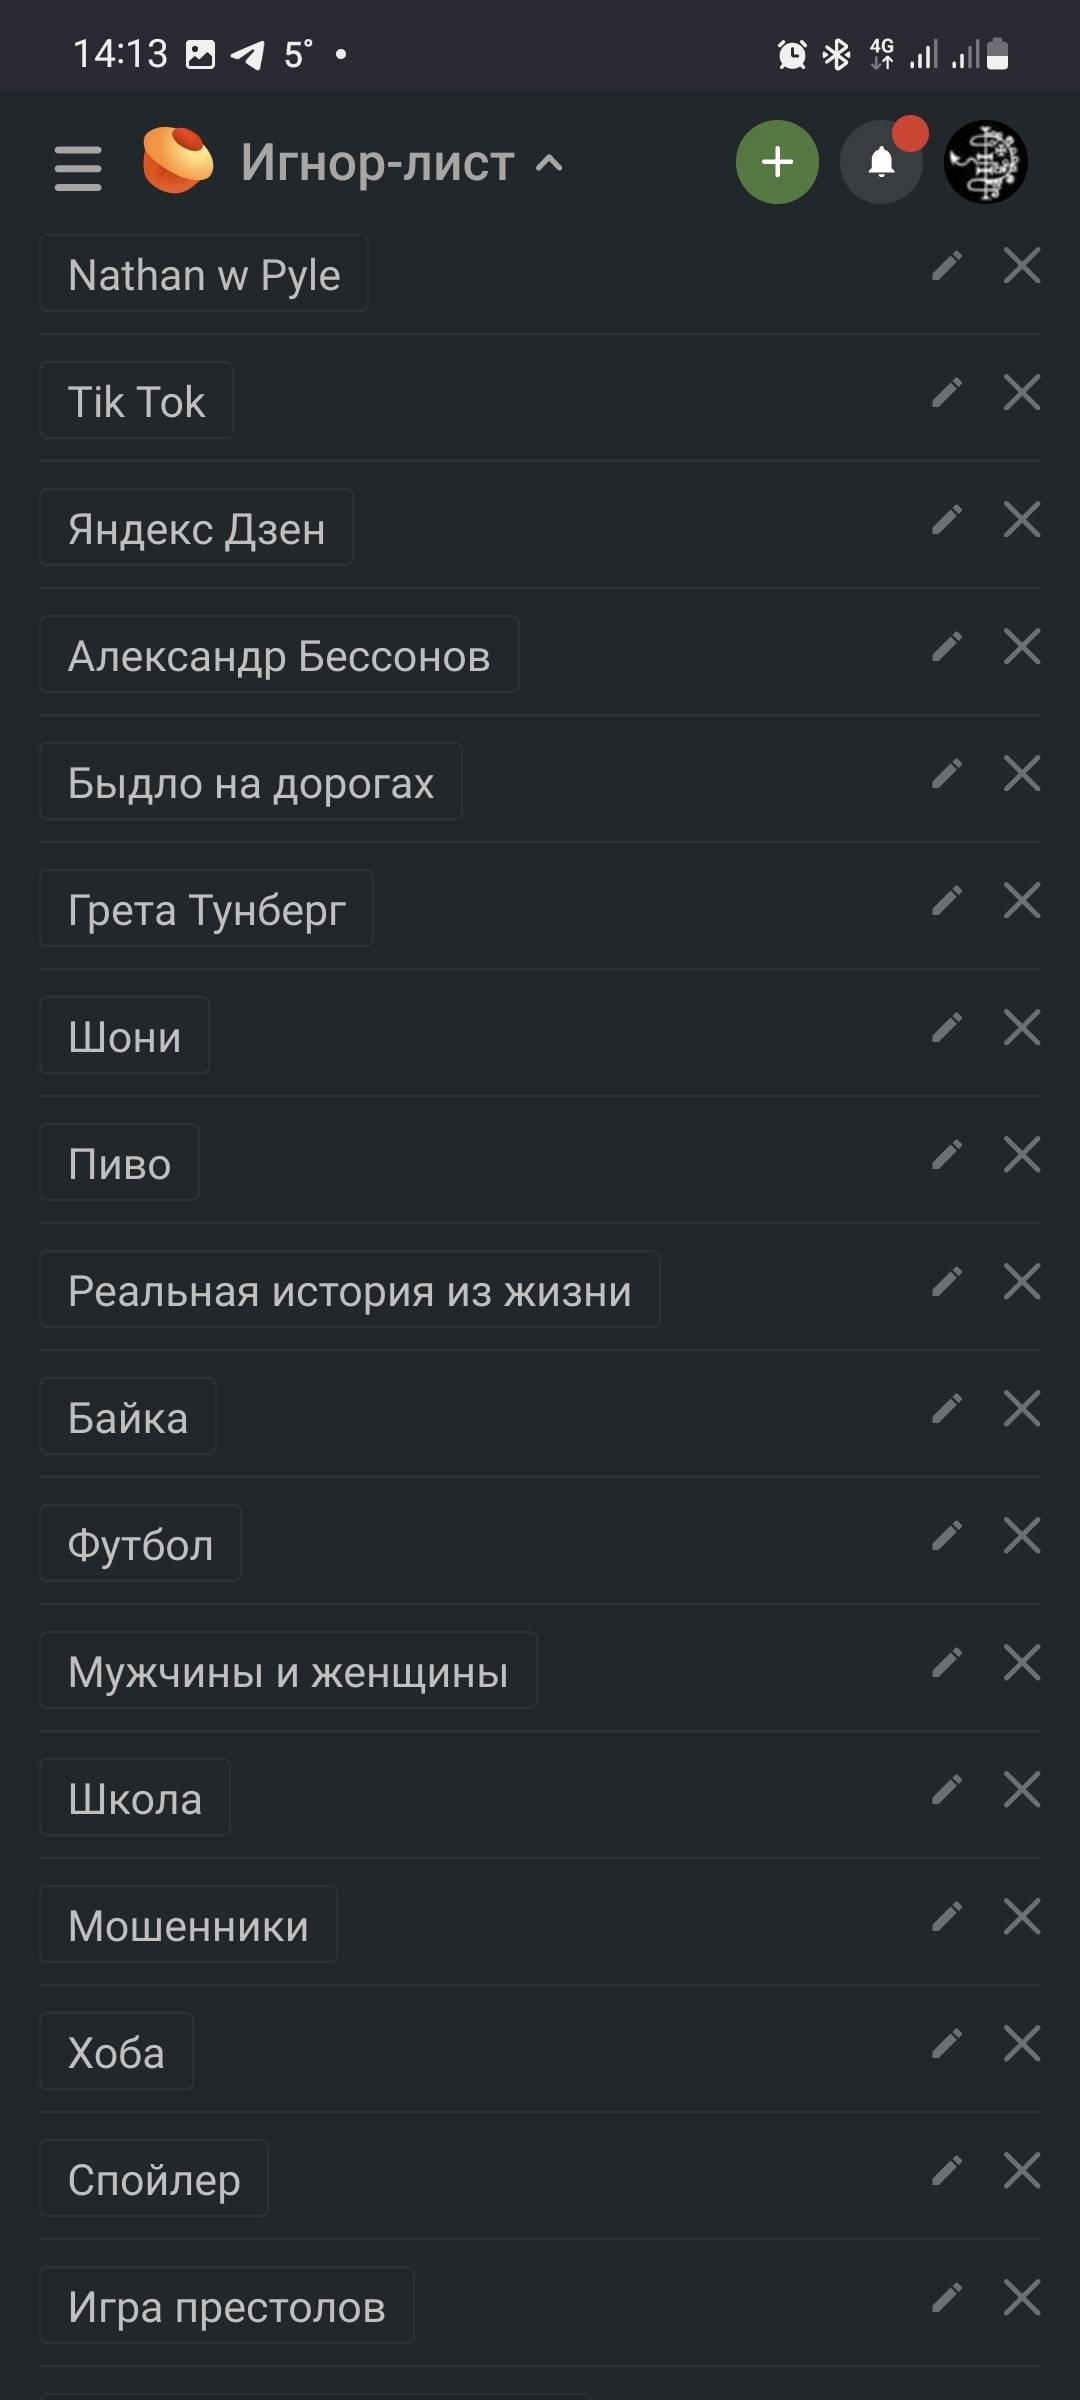Tap the Реальная история из жизни tag
The height and width of the screenshot is (2400, 1080).
[x=350, y=1290]
